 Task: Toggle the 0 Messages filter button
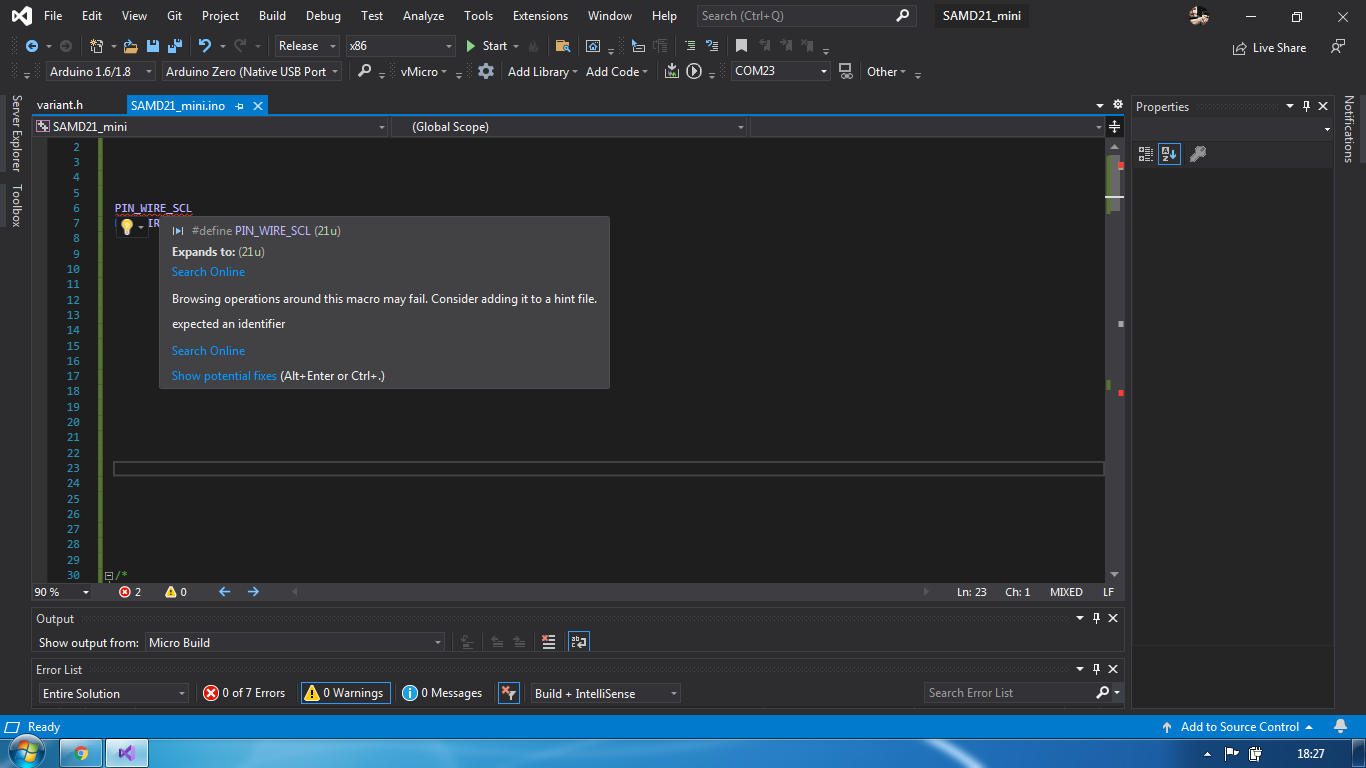442,693
